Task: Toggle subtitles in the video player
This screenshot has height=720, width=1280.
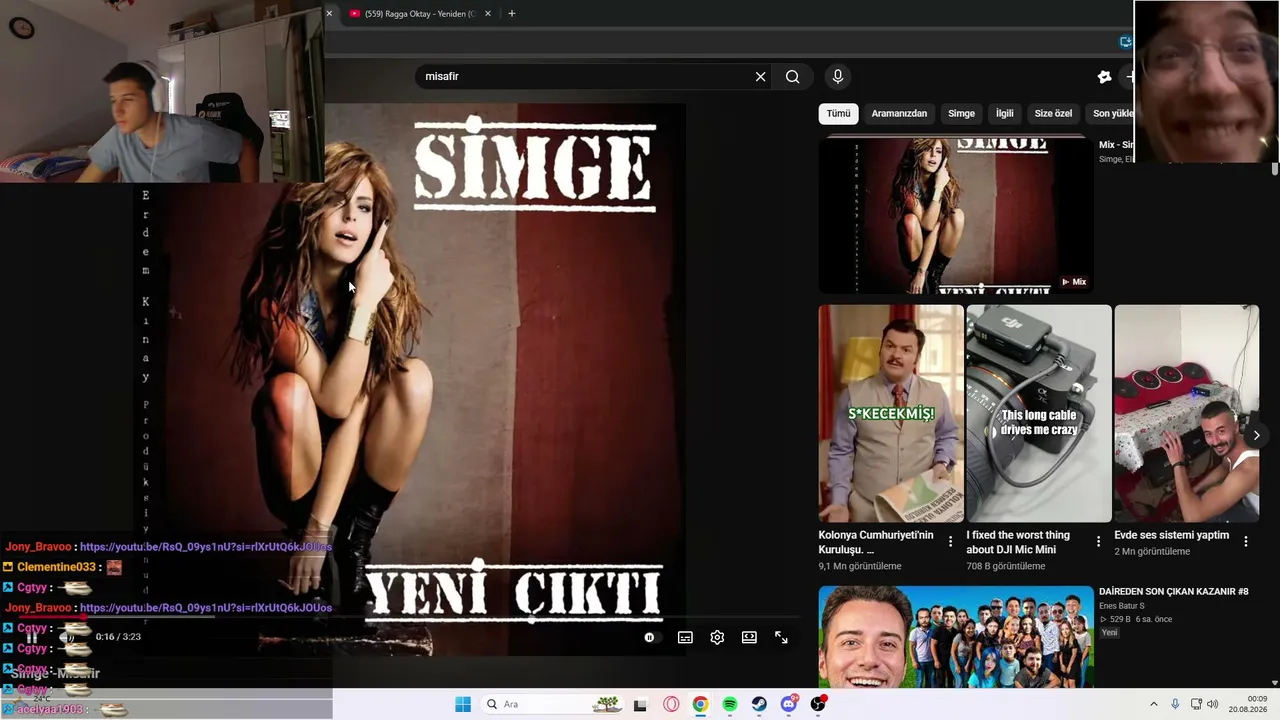Action: point(685,637)
